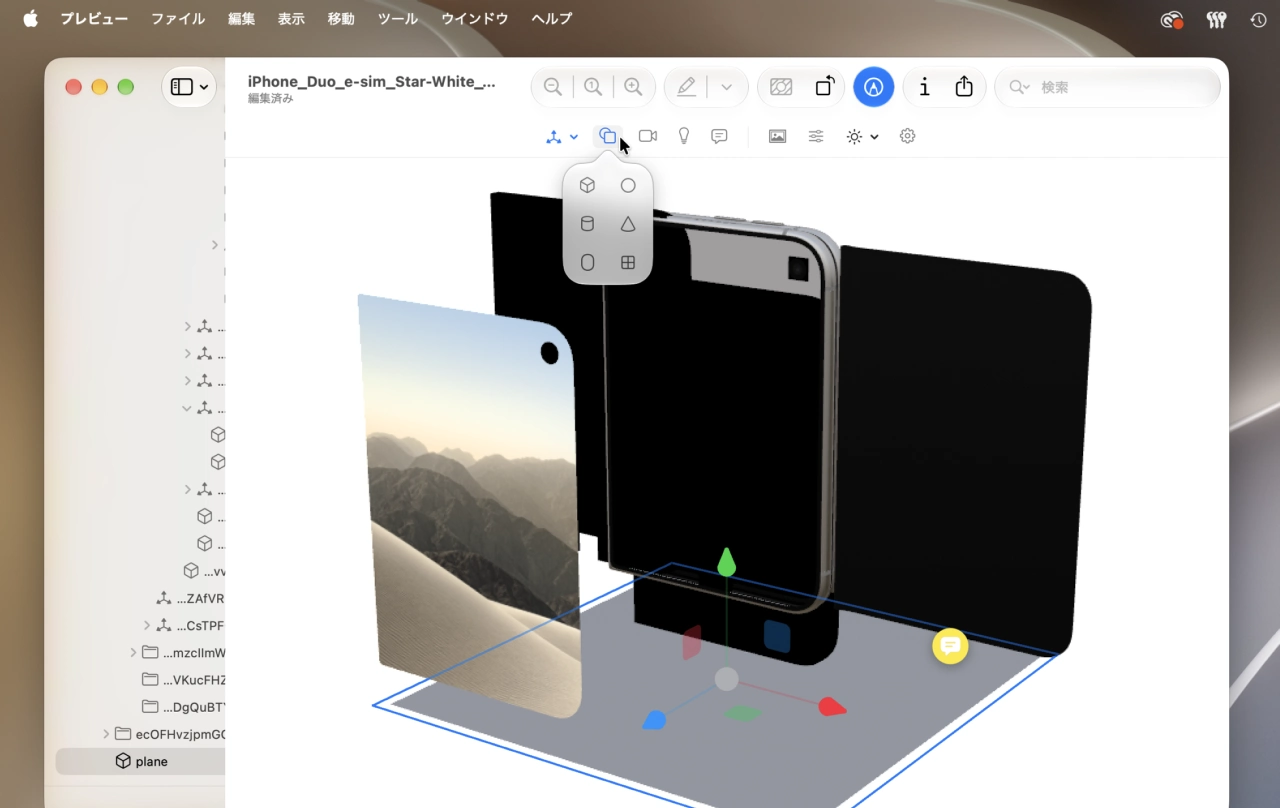This screenshot has width=1280, height=808.
Task: Open the プレビュー menu
Action: click(93, 19)
